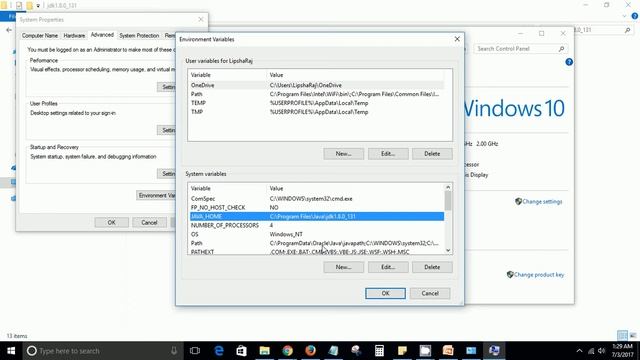Viewport: 640px width, 360px height.
Task: Select the FP_NO_HOST_CHECK system variable
Action: [317, 207]
